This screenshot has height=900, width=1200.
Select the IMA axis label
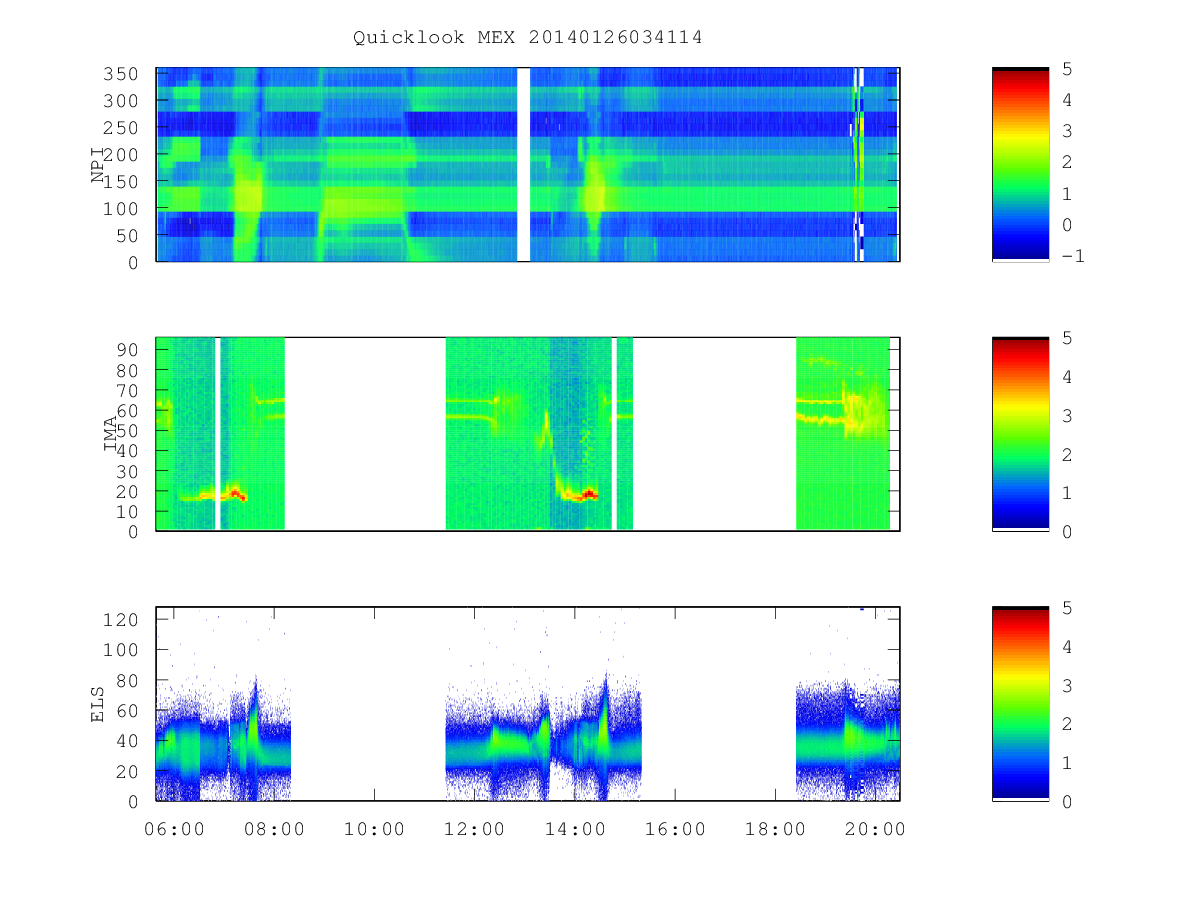(x=110, y=434)
